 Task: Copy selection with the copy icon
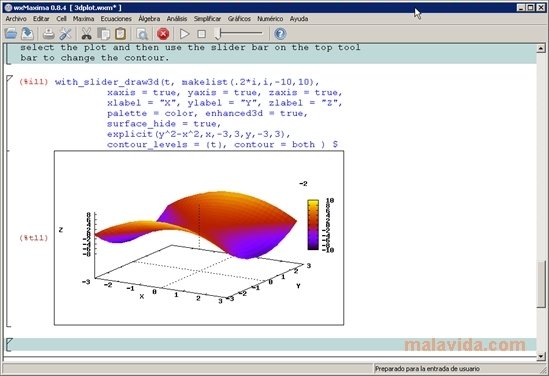[104, 34]
